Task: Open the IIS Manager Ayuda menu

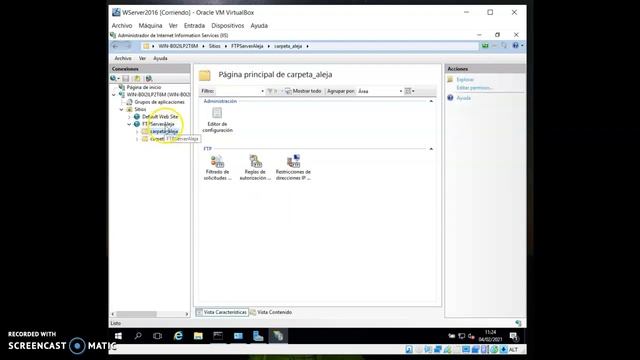Action: tap(160, 58)
